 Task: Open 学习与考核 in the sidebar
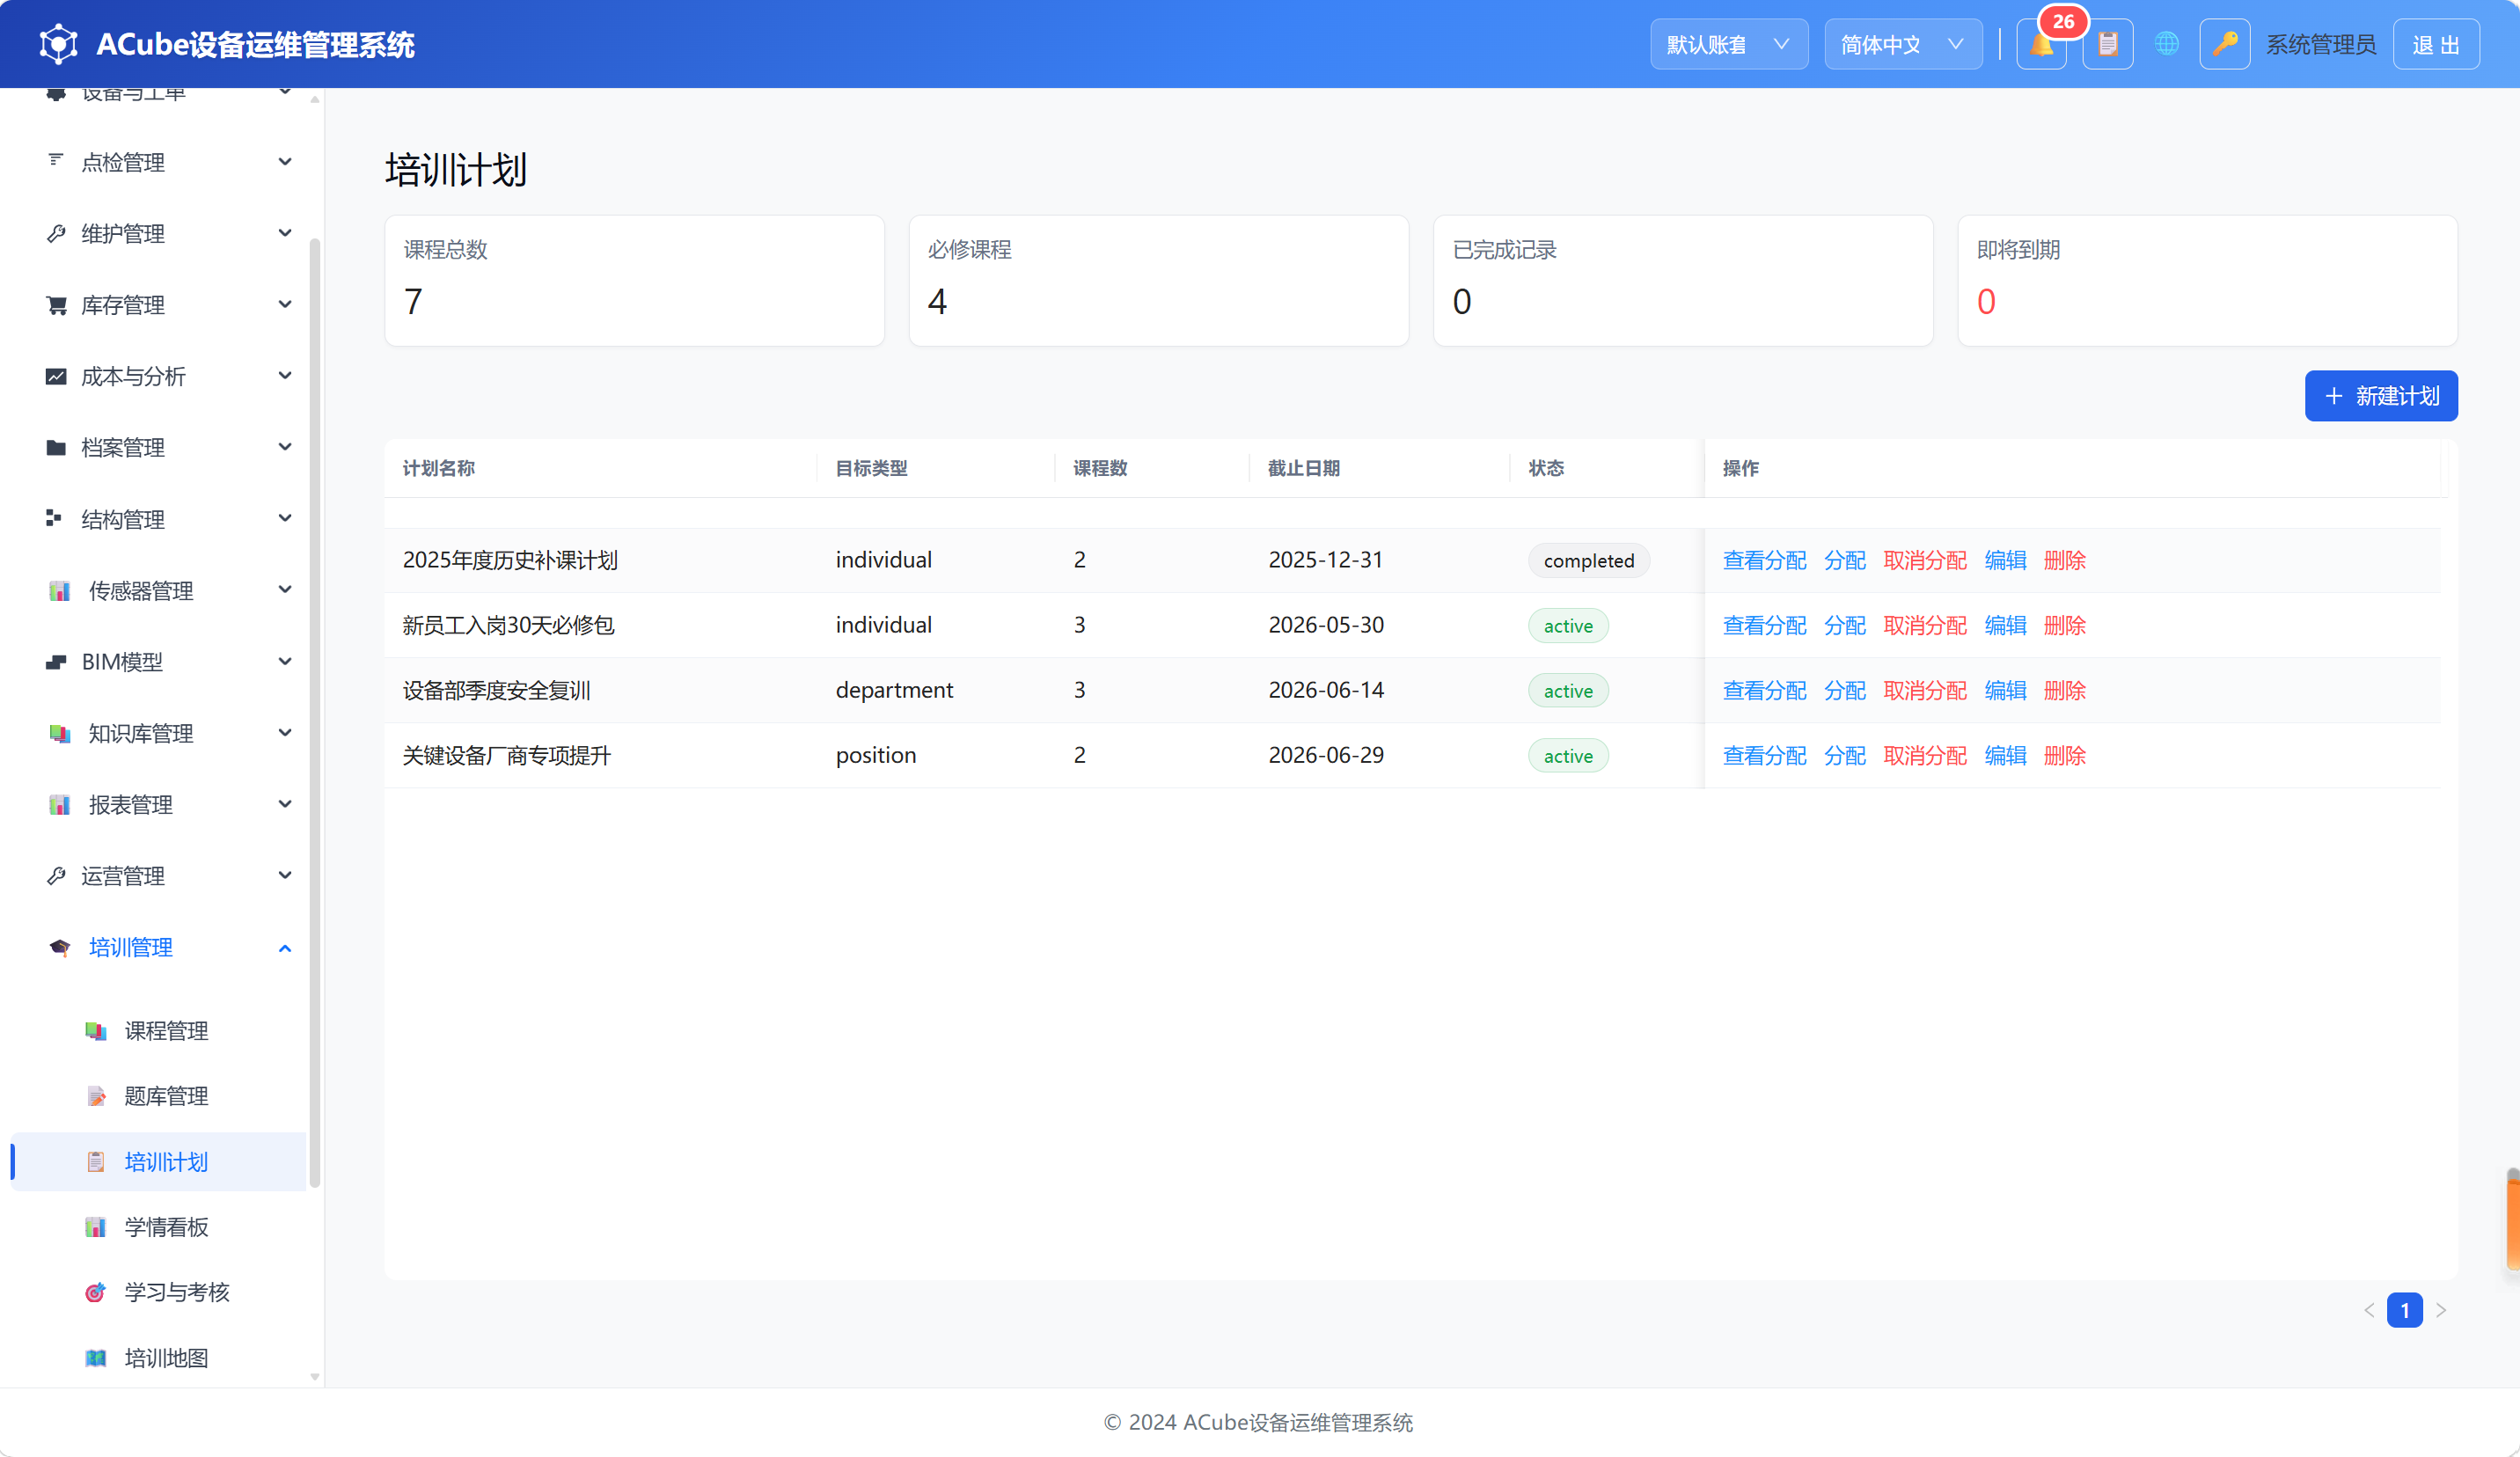click(x=160, y=1292)
